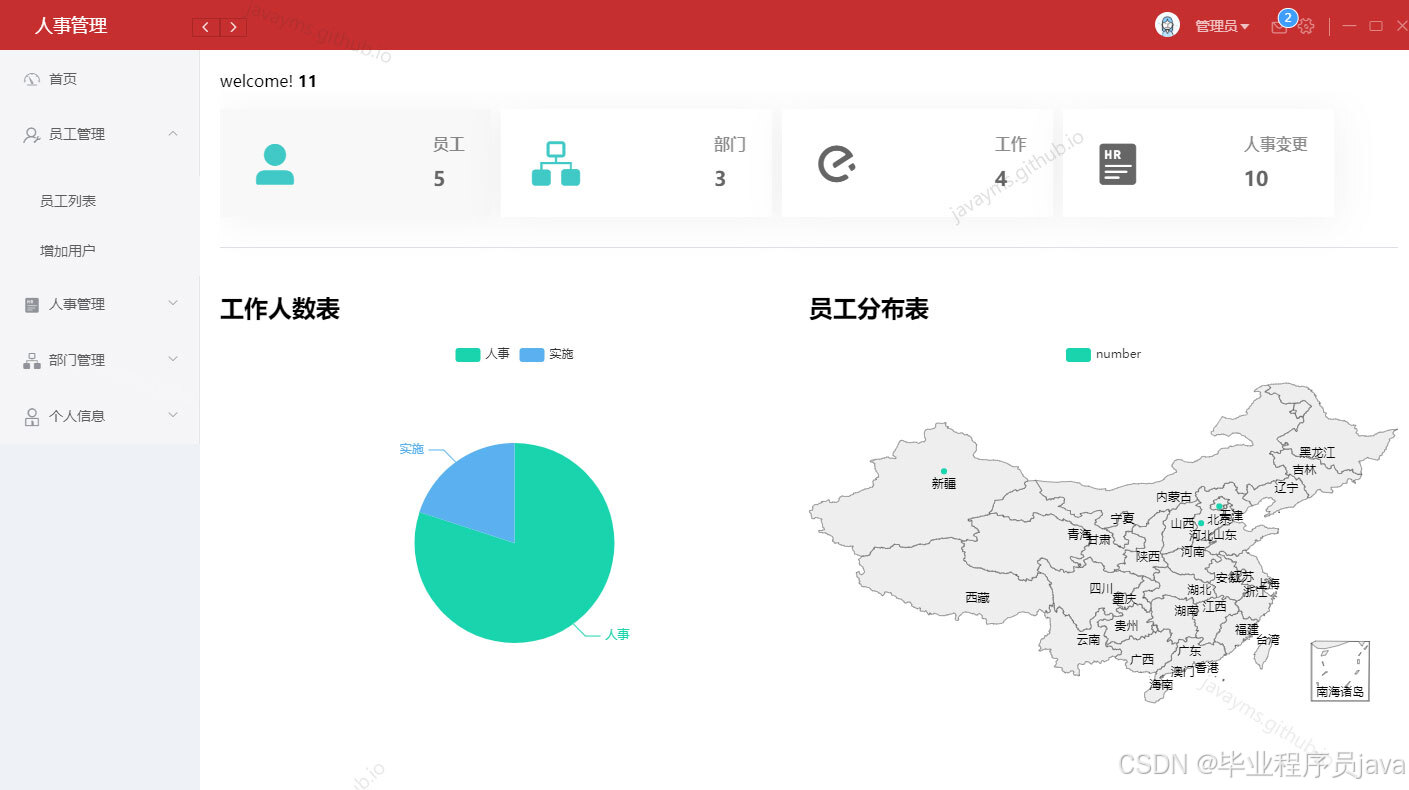
Task: Expand the 部门管理 submenu chevron
Action: click(173, 359)
